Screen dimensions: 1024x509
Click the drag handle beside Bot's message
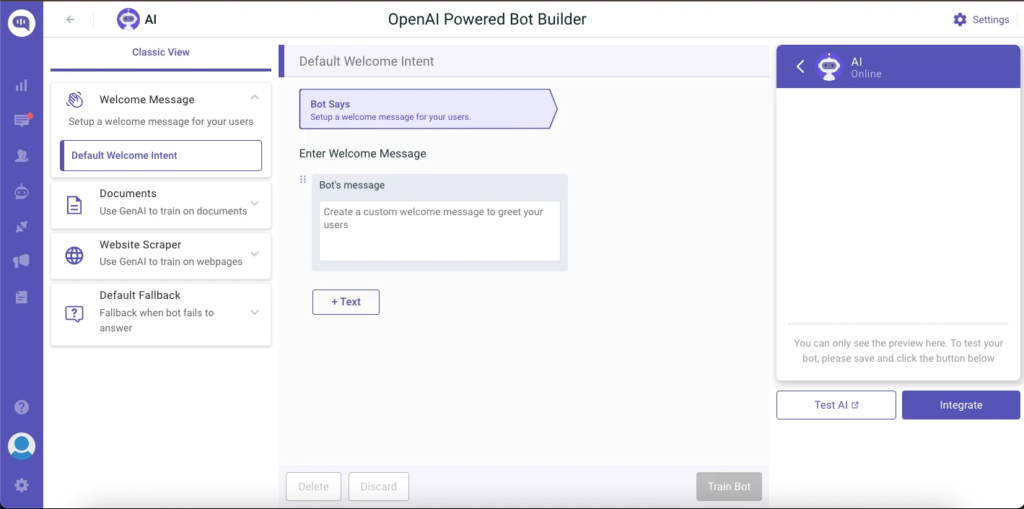click(303, 179)
